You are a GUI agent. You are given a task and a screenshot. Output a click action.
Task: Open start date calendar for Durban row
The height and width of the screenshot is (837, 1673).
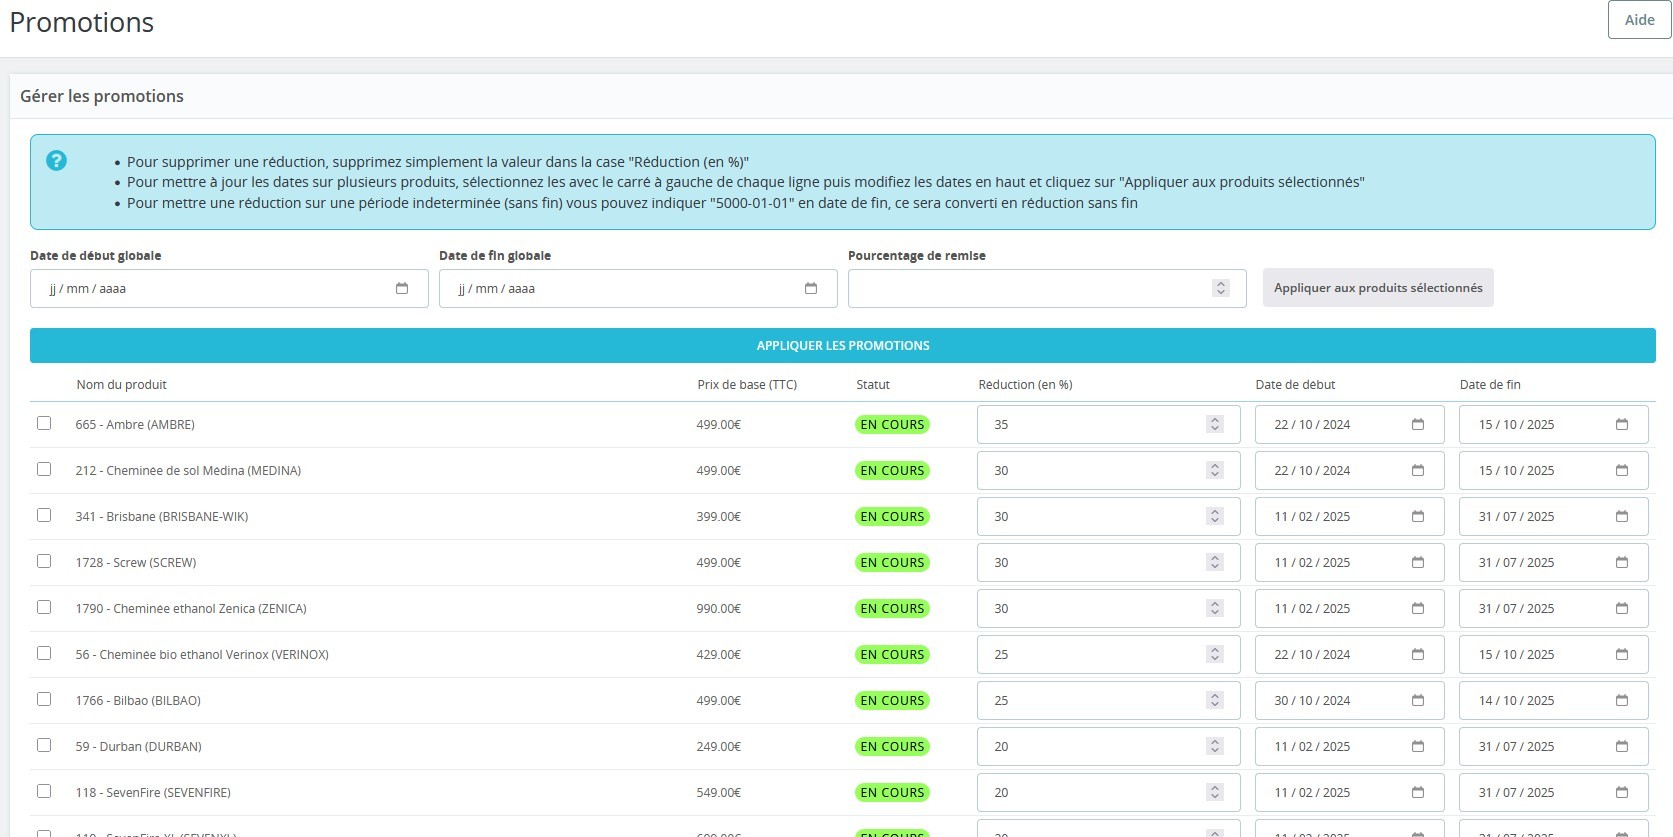click(1418, 746)
